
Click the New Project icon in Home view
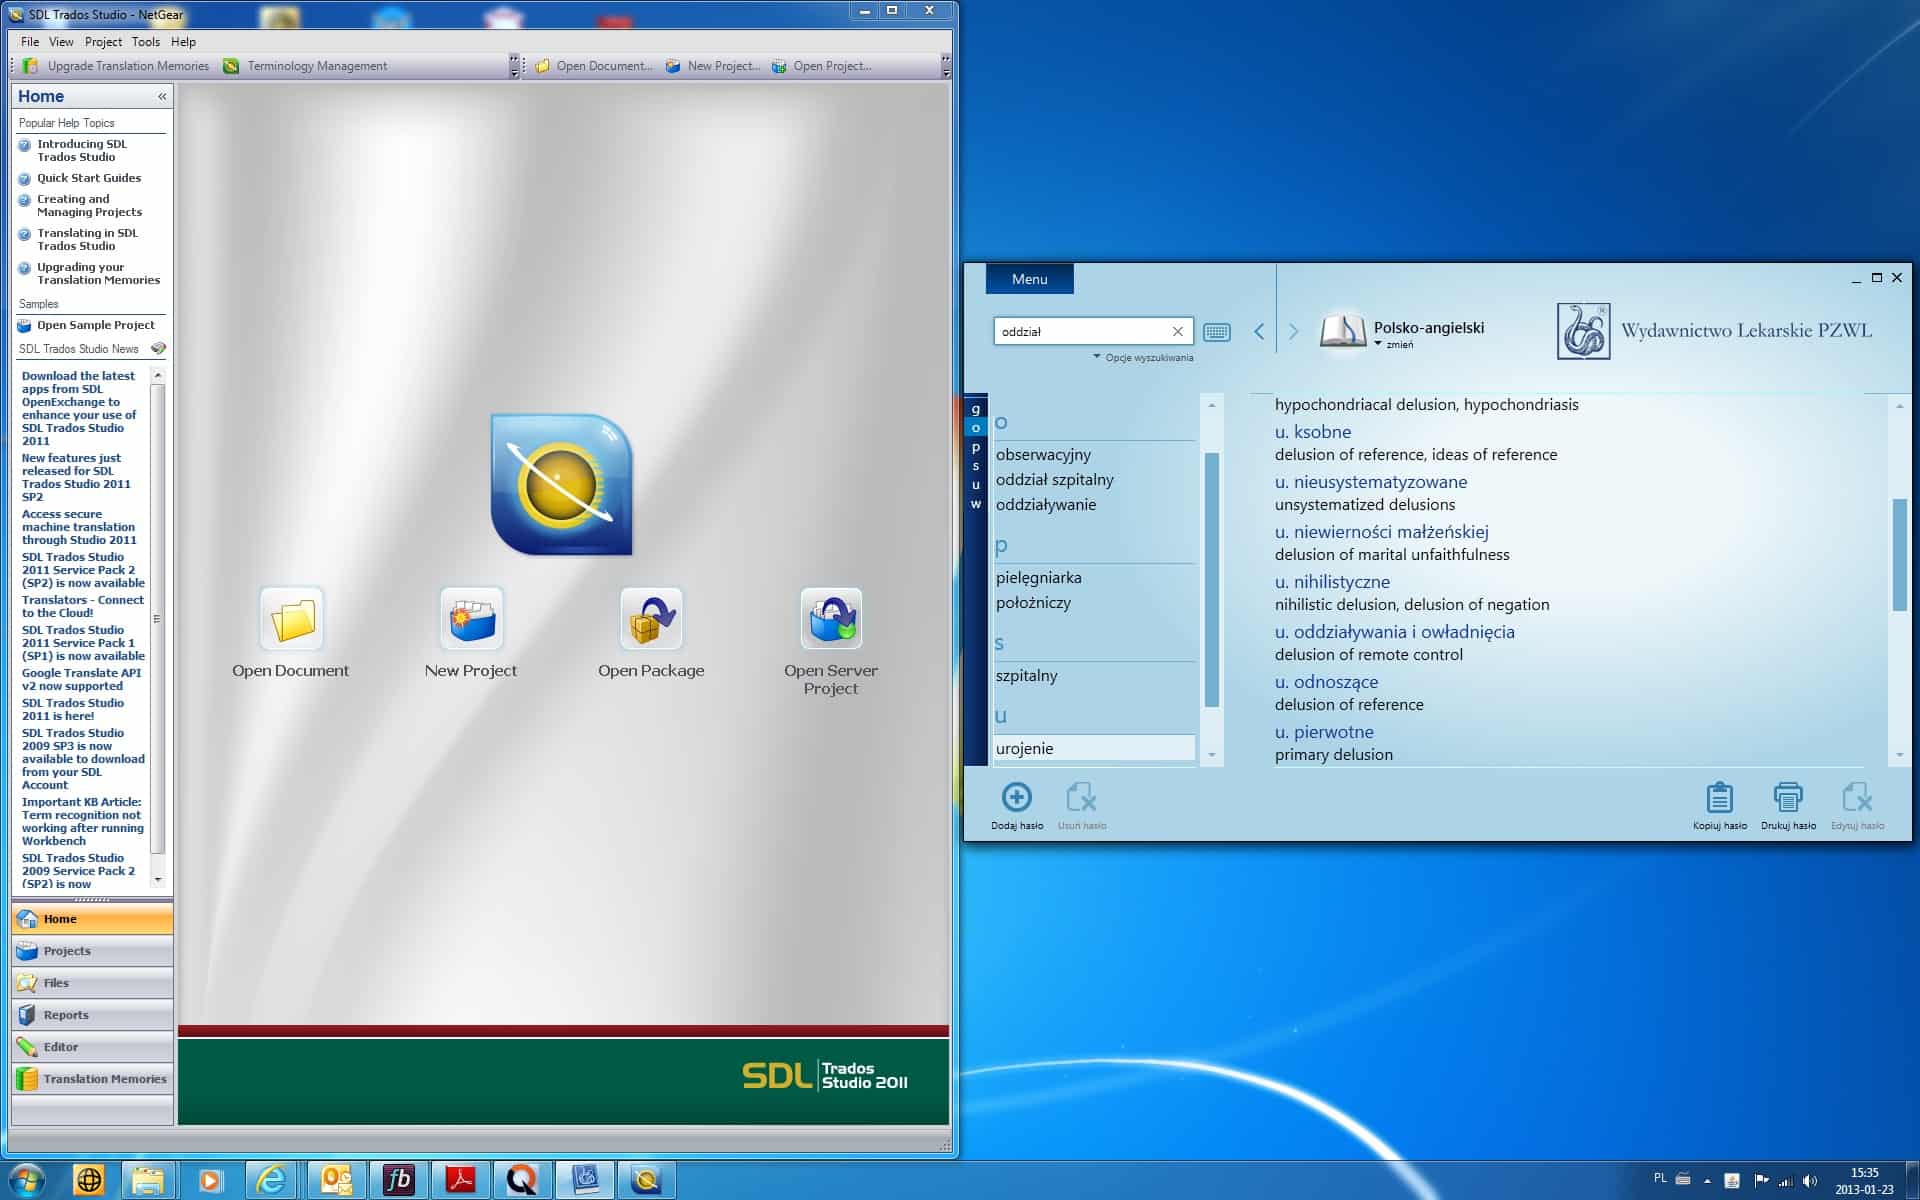[x=471, y=618]
